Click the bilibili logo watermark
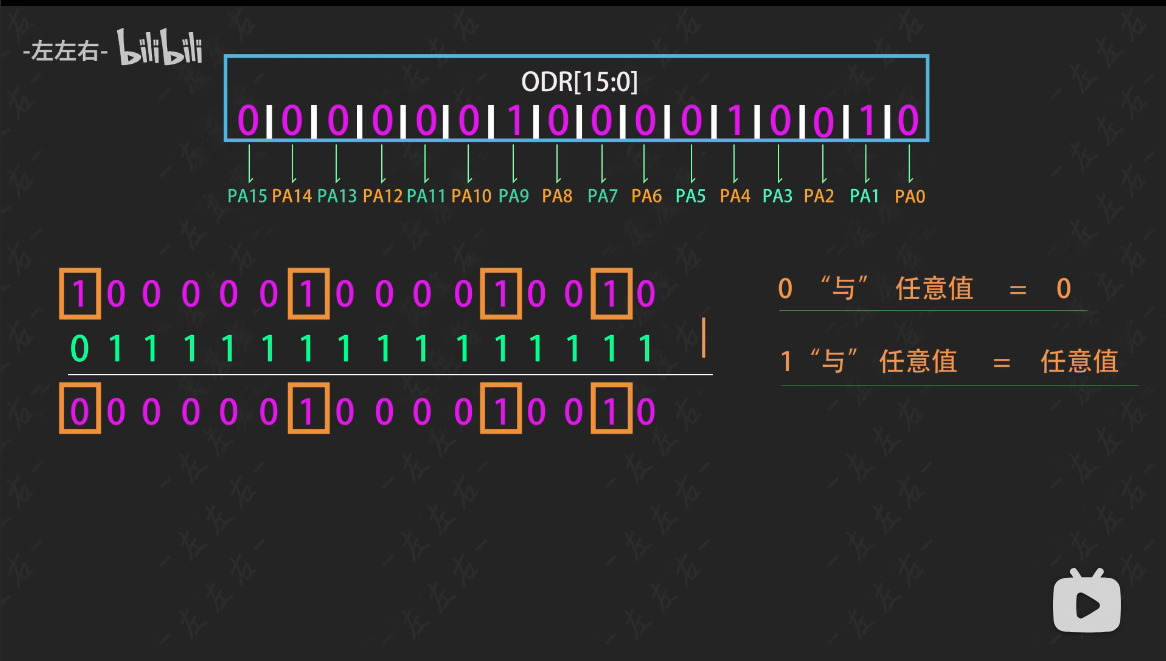This screenshot has width=1166, height=661. (x=160, y=48)
